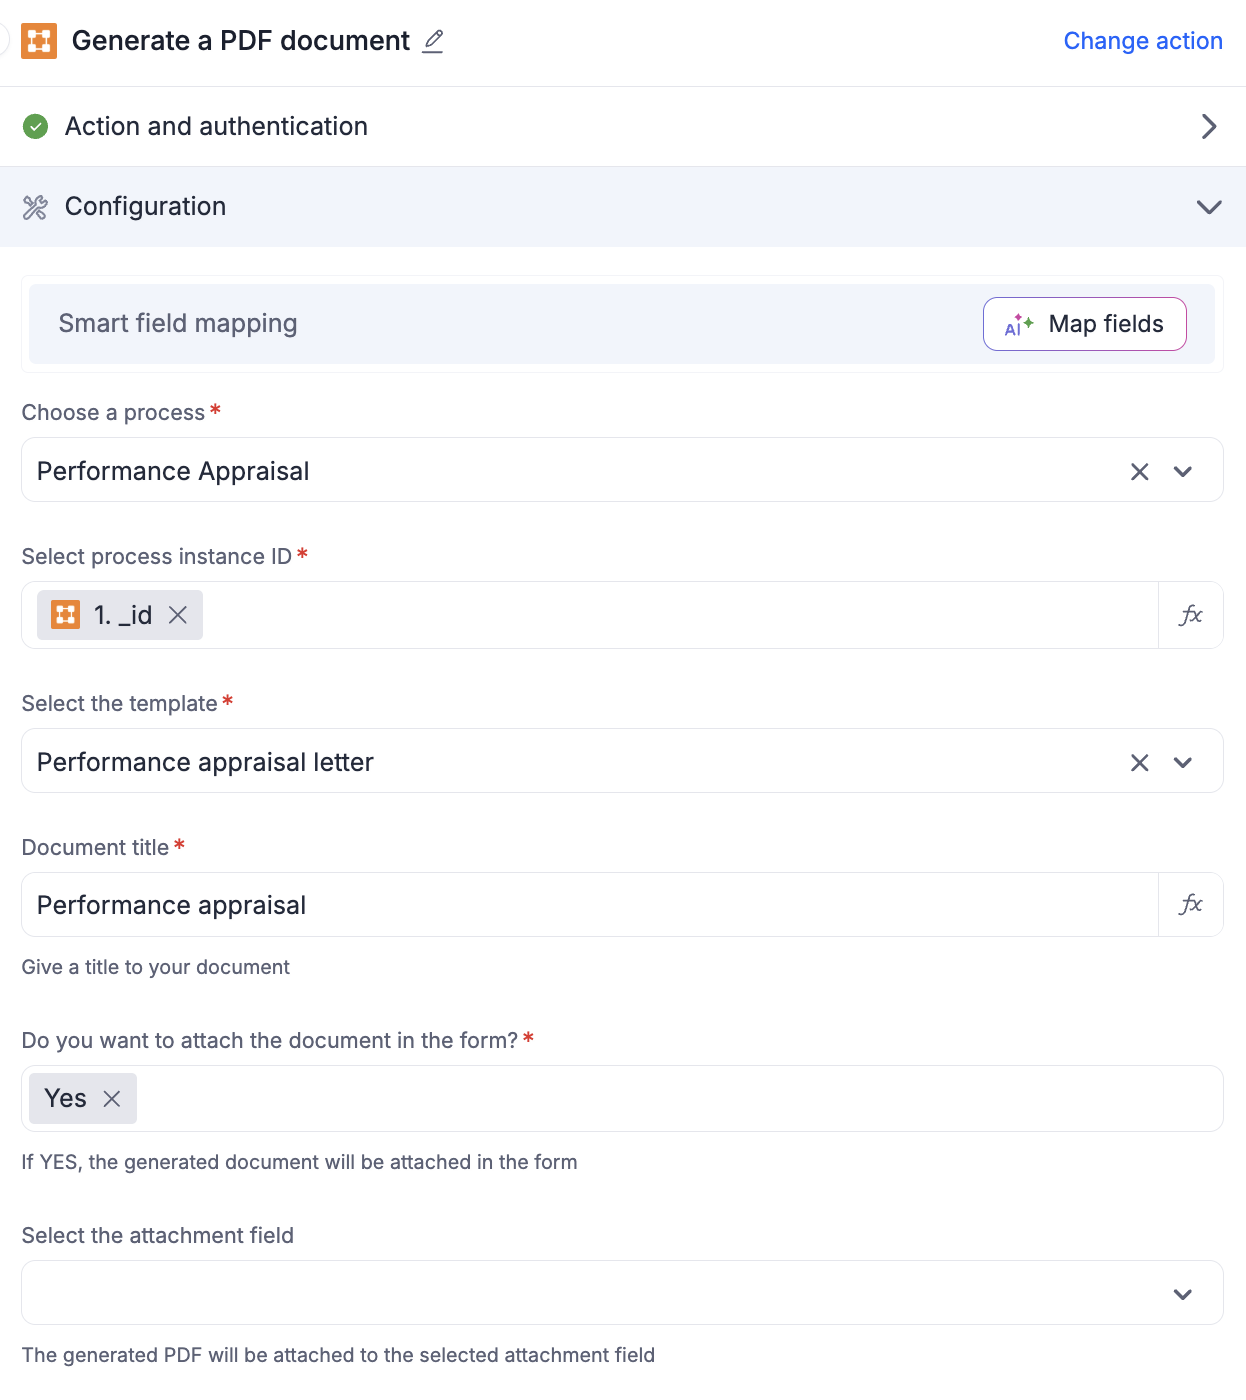Screen dimensions: 1246x1400
Task: Clear the Performance Appraisal process selection
Action: point(1139,472)
